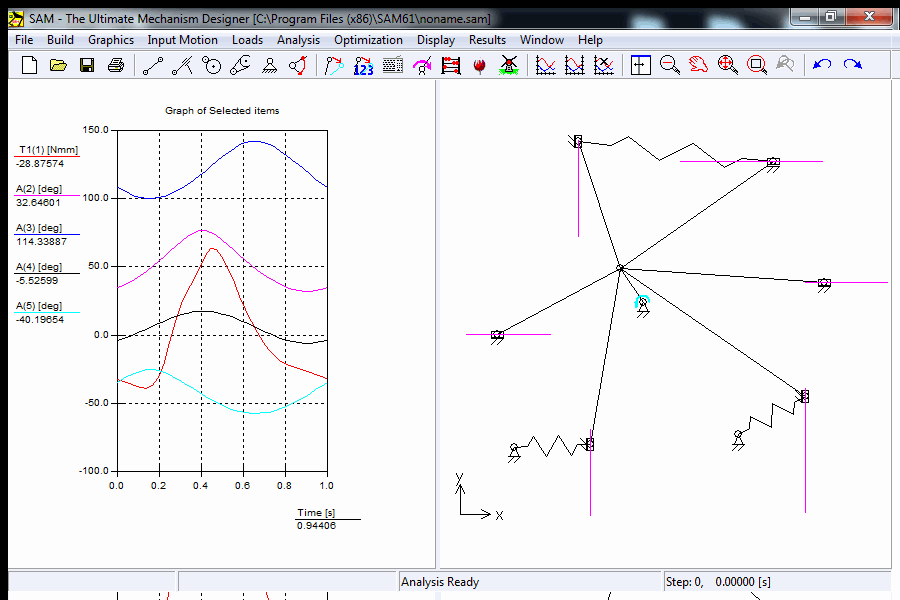Open the Optimization menu
This screenshot has height=600, width=900.
click(x=368, y=40)
